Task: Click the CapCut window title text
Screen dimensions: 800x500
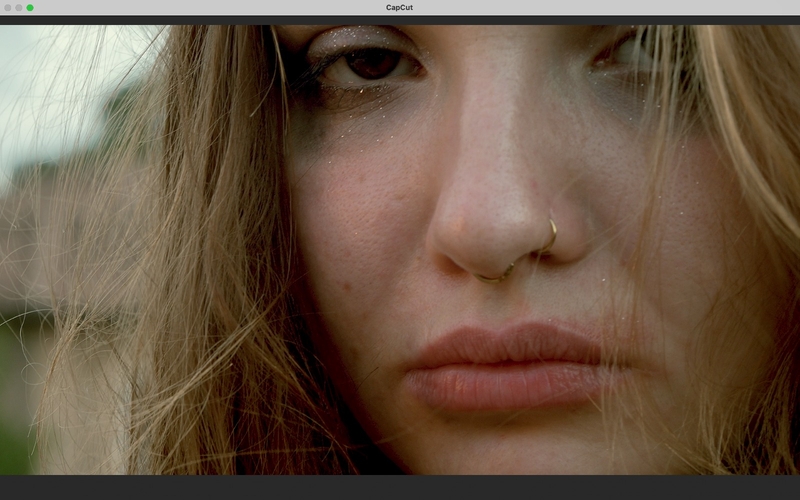Action: click(400, 8)
